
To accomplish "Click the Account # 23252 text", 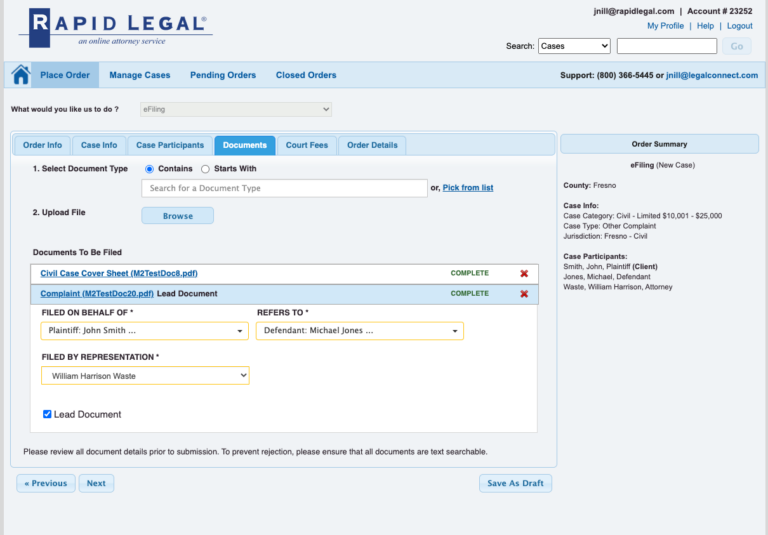I will (720, 11).
